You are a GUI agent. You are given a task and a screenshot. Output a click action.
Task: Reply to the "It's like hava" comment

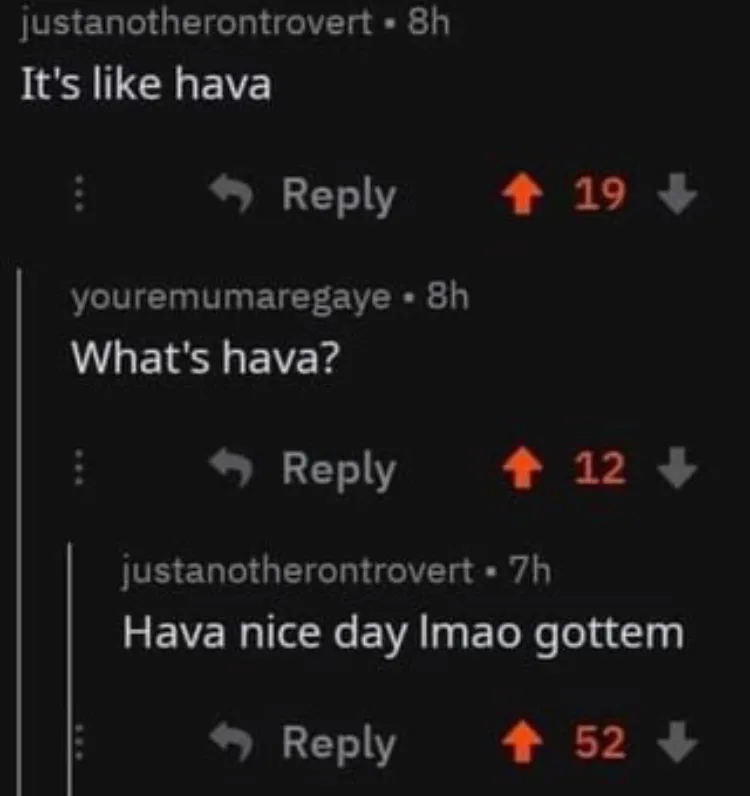coord(304,195)
